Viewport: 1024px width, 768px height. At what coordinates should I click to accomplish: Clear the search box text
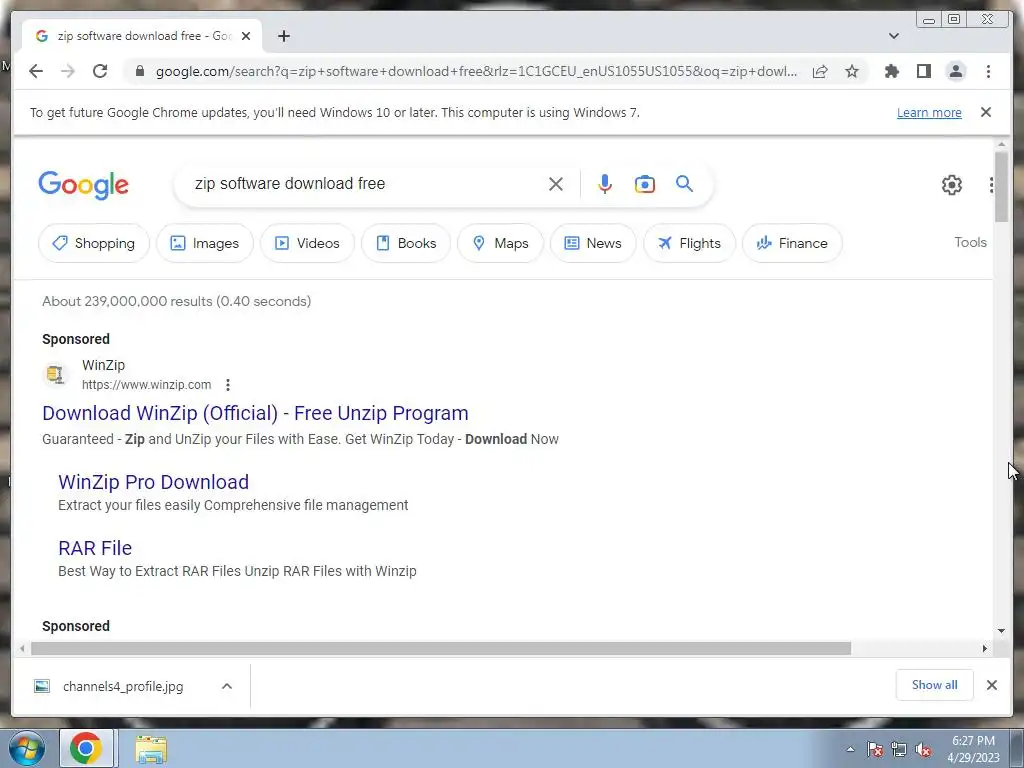click(x=556, y=184)
